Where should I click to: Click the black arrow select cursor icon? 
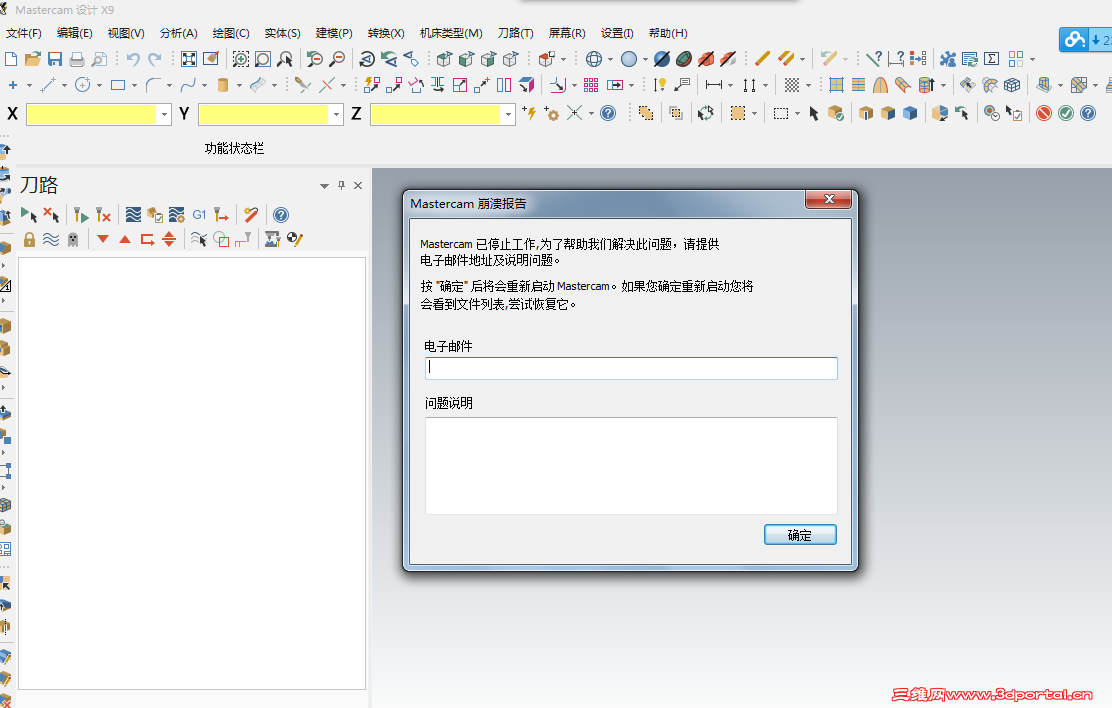(814, 113)
